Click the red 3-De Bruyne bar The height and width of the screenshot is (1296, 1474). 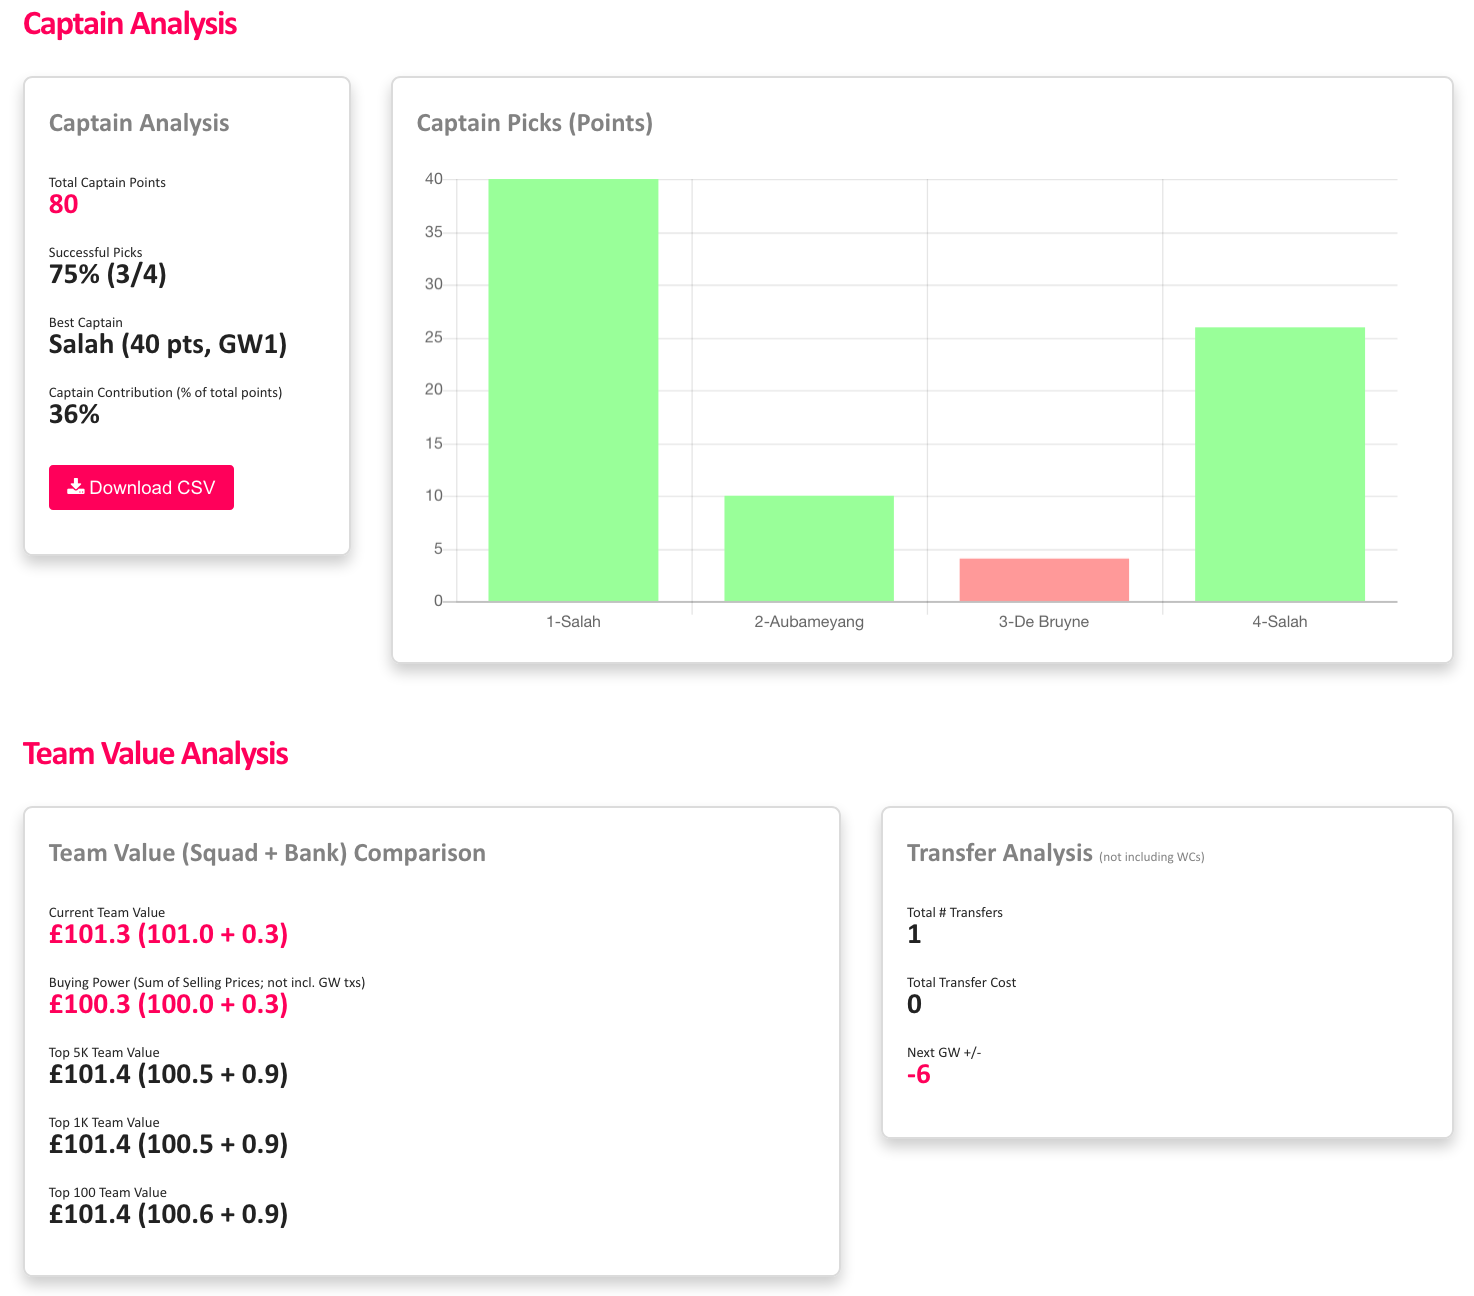pyautogui.click(x=1043, y=578)
